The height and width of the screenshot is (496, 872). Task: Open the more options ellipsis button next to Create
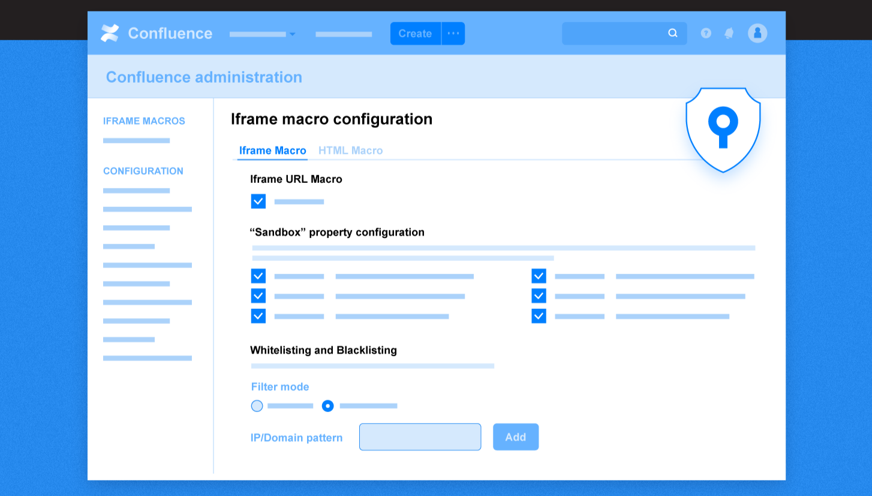(453, 33)
